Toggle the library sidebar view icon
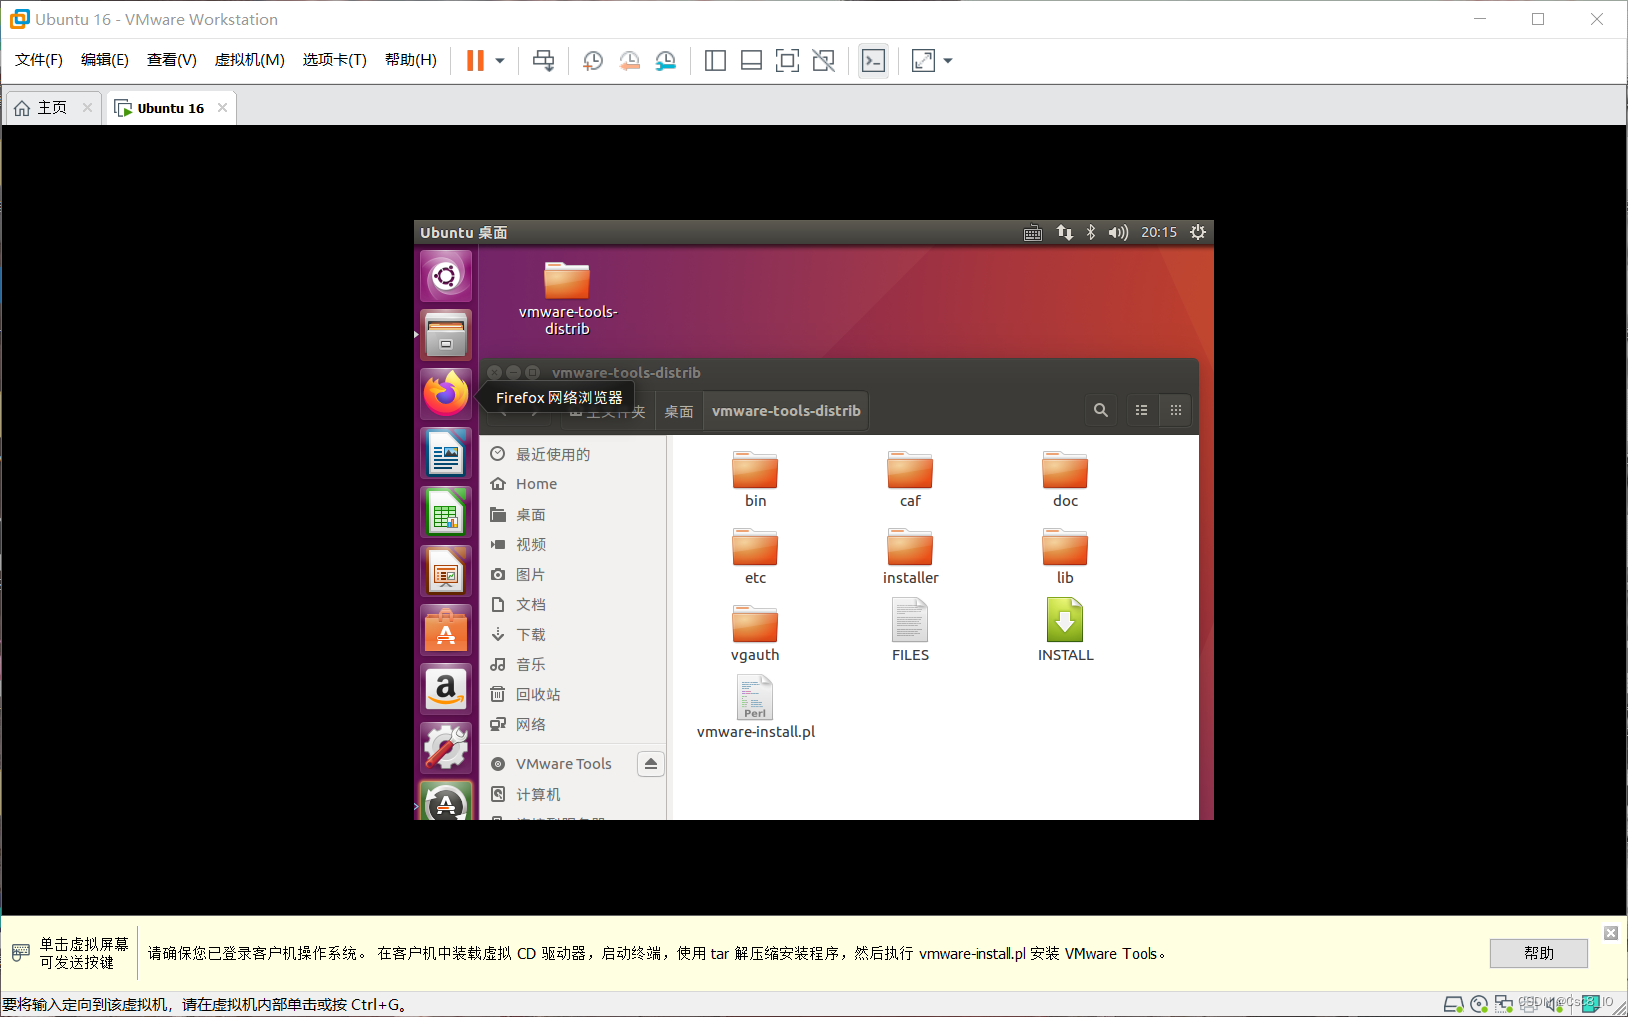Screen dimensions: 1628x1017 click(x=715, y=61)
